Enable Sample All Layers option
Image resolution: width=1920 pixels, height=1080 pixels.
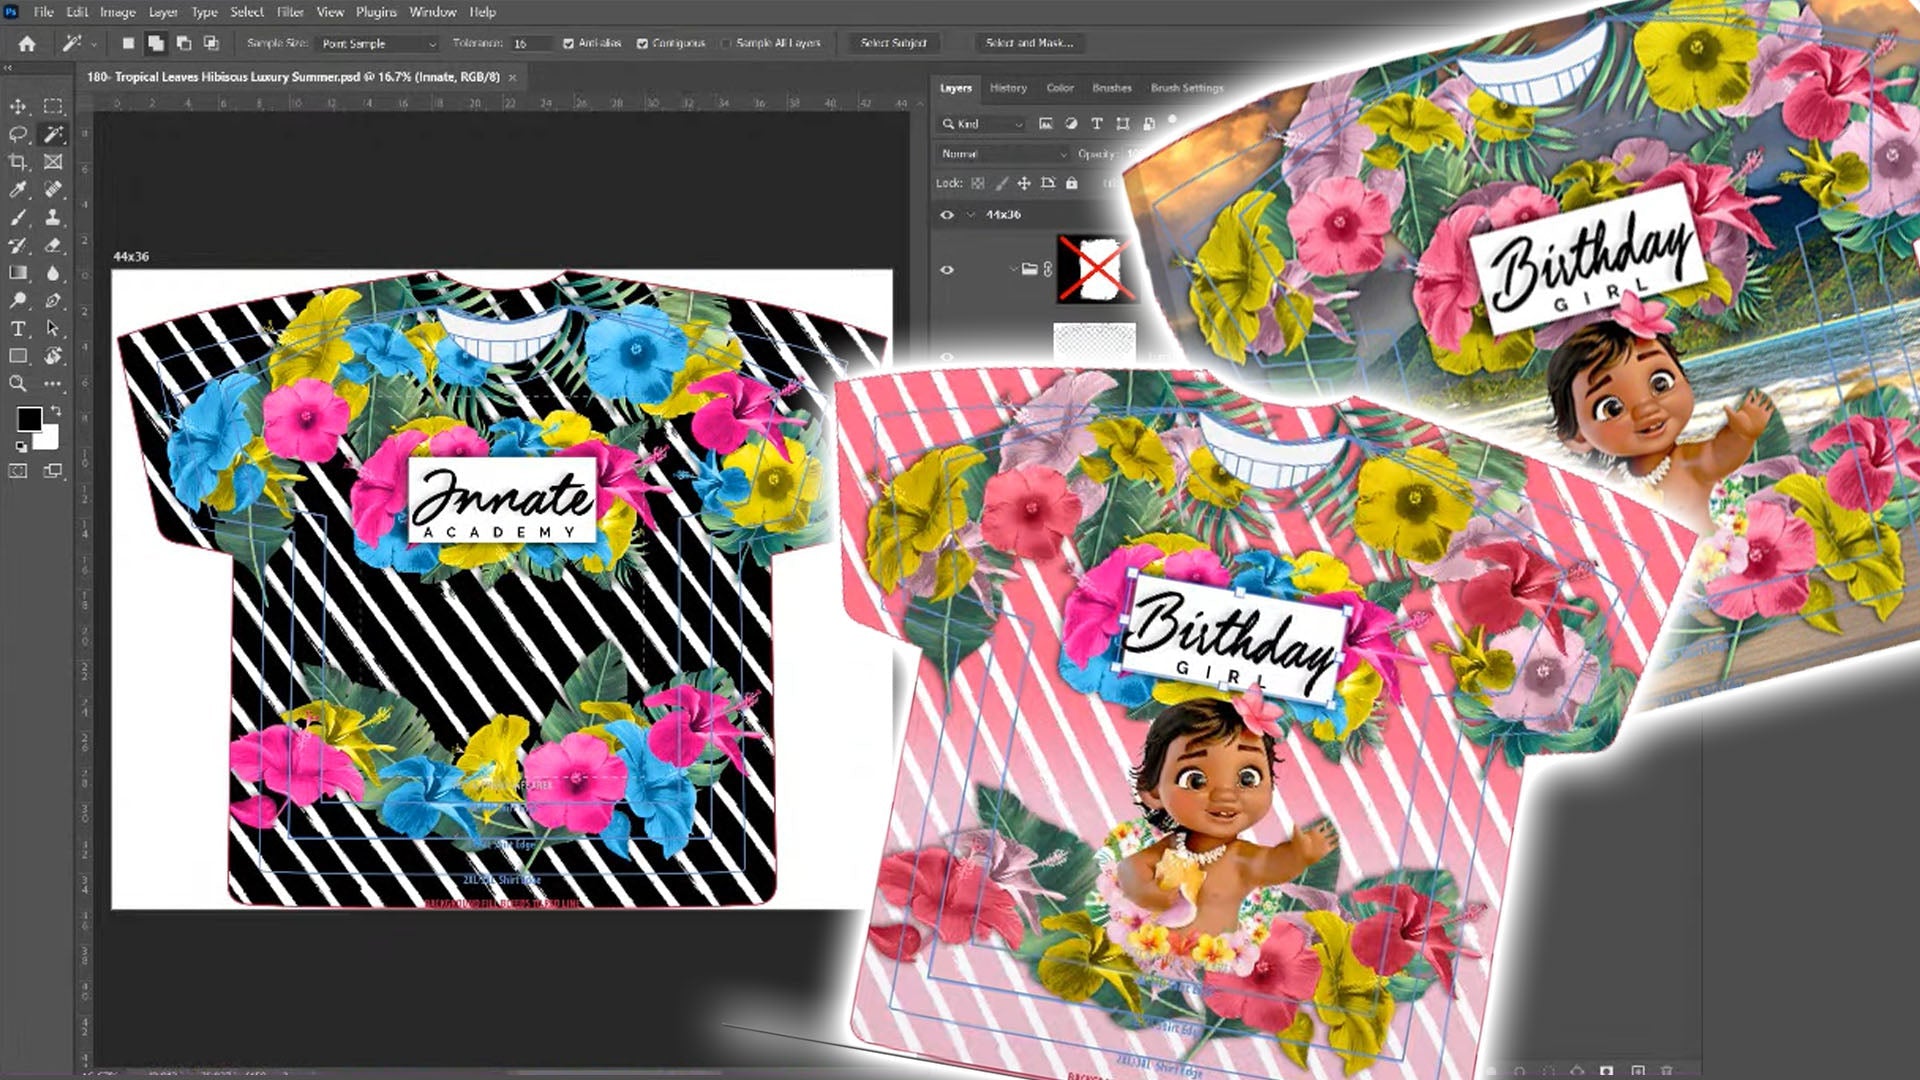(x=727, y=43)
